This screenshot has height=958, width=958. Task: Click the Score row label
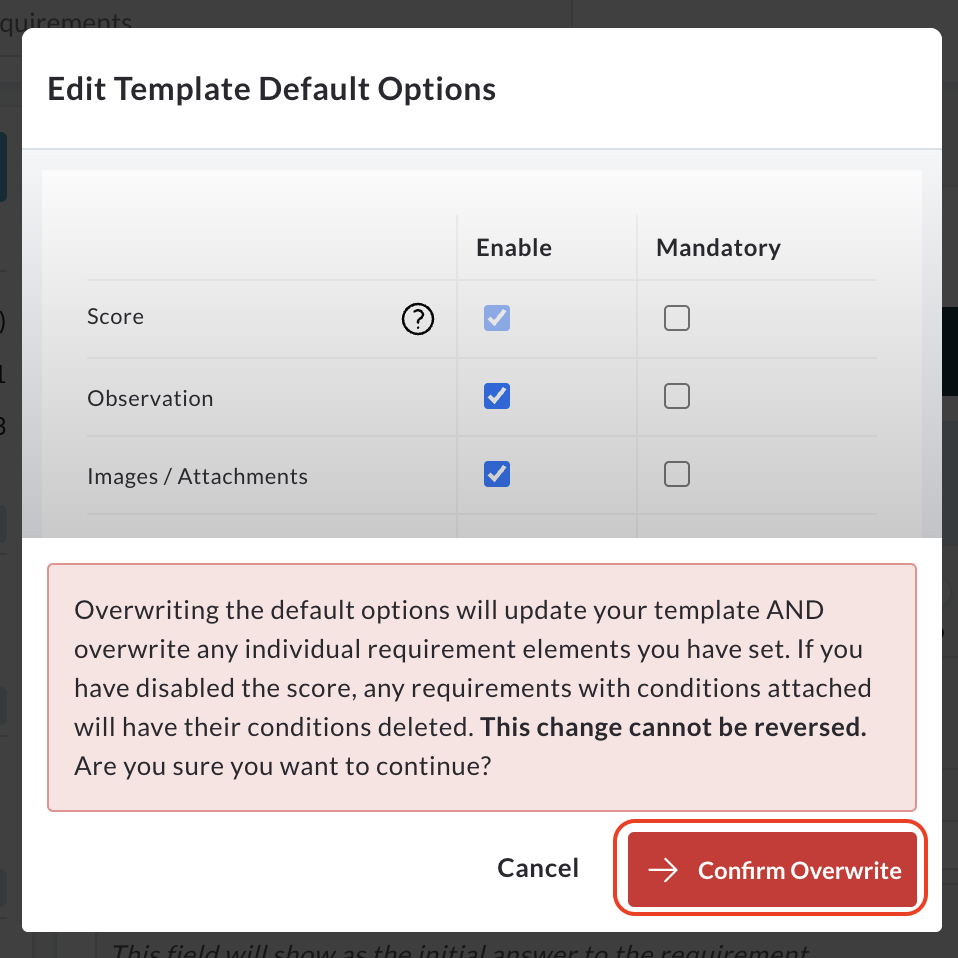tap(115, 316)
